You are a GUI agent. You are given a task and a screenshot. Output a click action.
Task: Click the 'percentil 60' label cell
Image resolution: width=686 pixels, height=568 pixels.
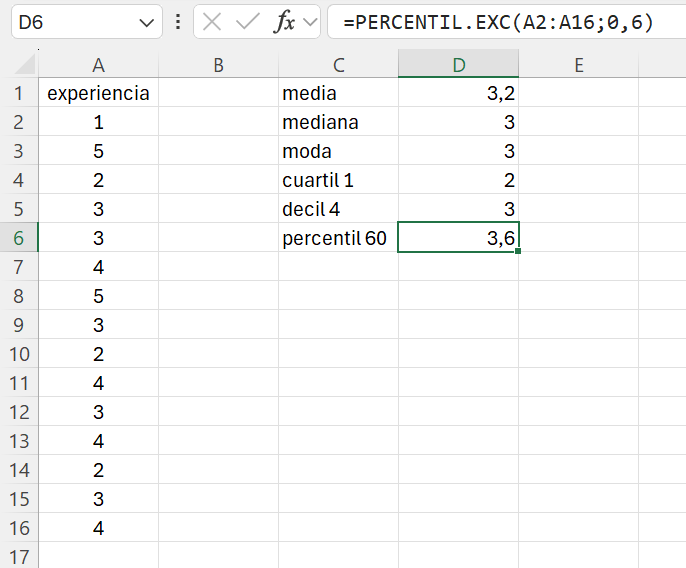[338, 238]
